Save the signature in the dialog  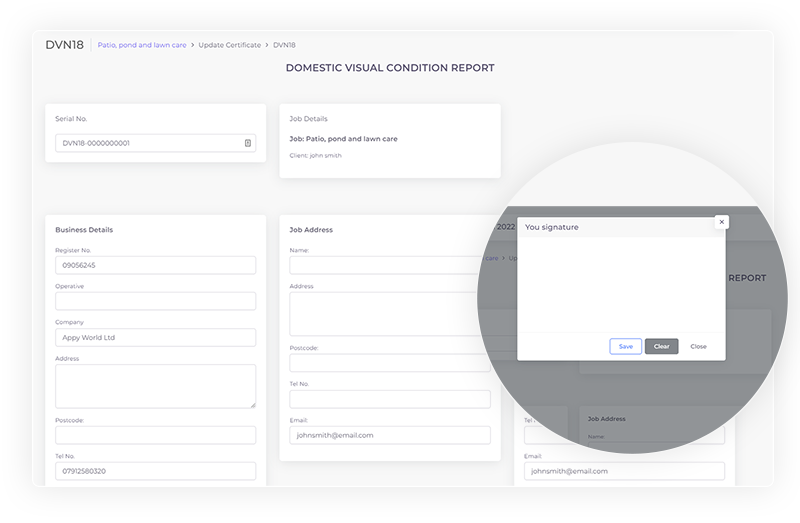pos(625,346)
